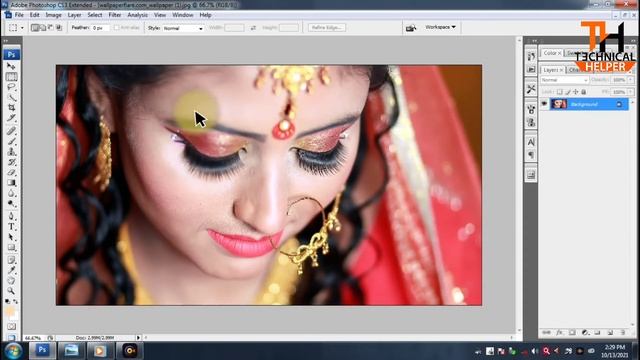
Task: Choose New selection mode
Action: 35,28
